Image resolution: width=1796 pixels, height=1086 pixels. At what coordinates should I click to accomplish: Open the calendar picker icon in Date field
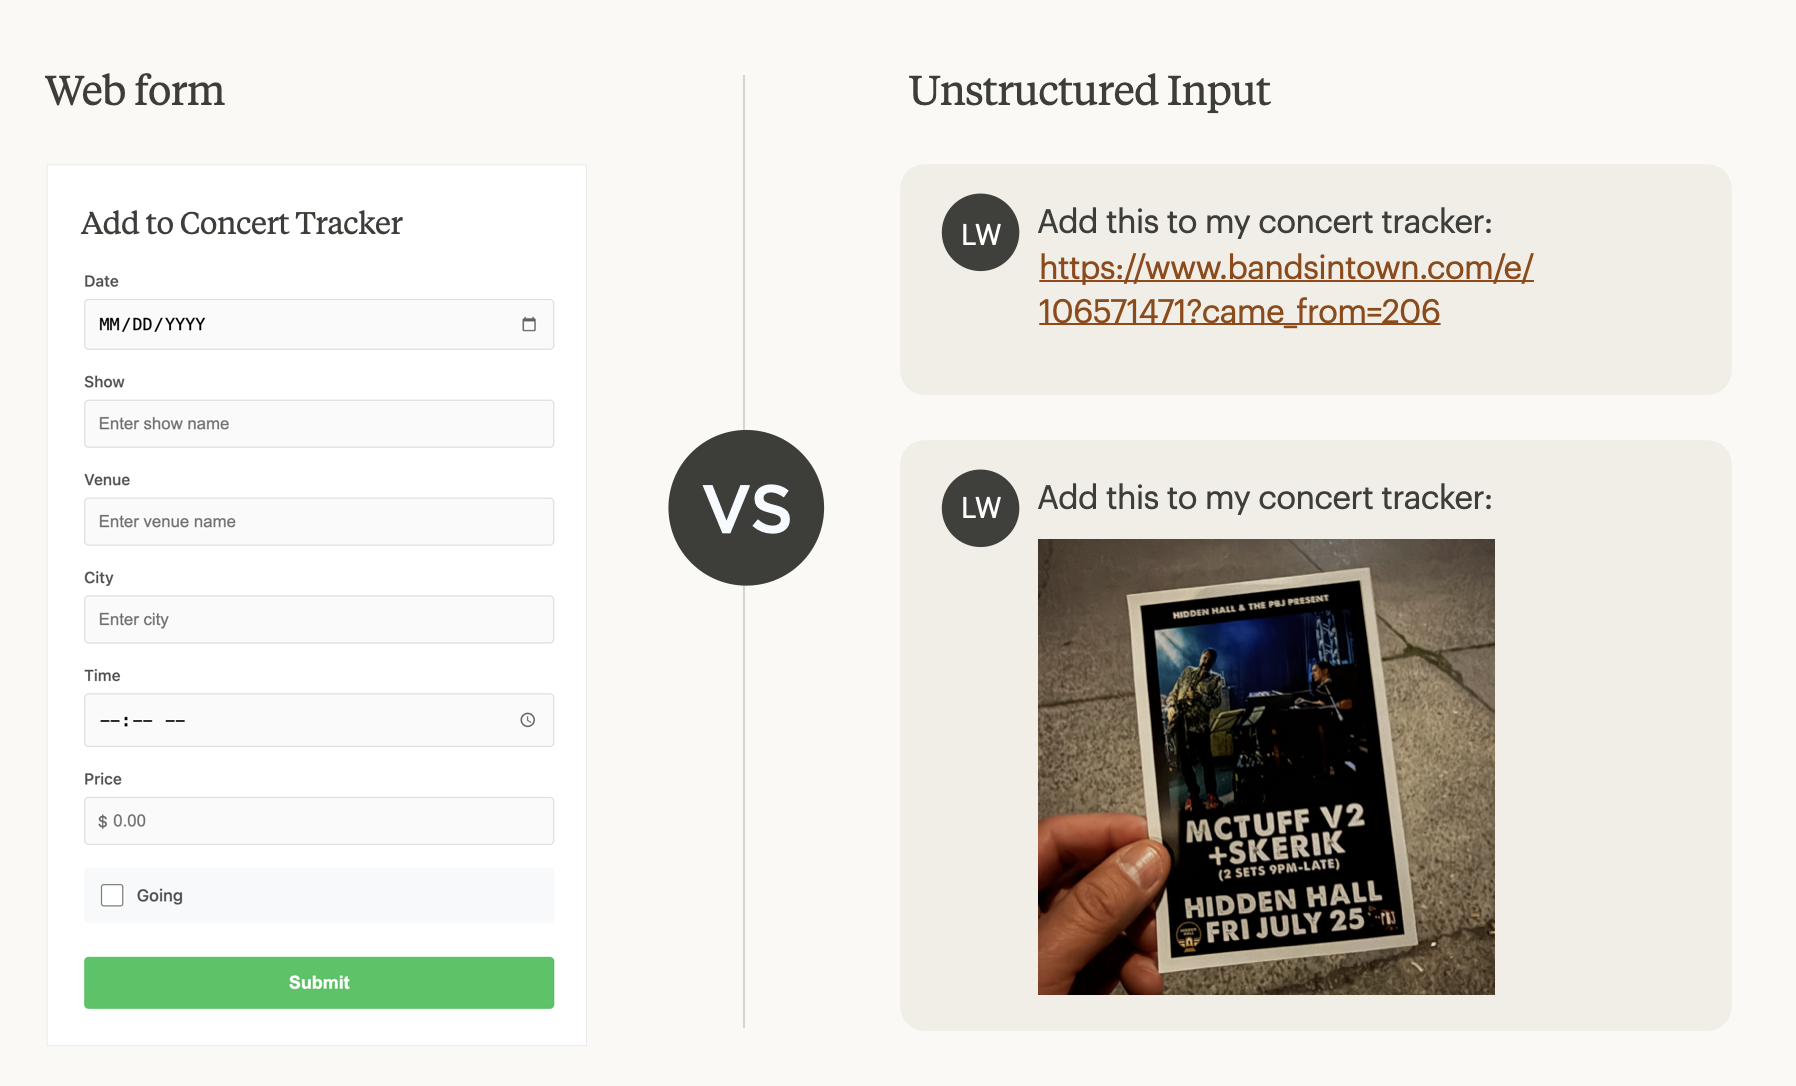(529, 324)
